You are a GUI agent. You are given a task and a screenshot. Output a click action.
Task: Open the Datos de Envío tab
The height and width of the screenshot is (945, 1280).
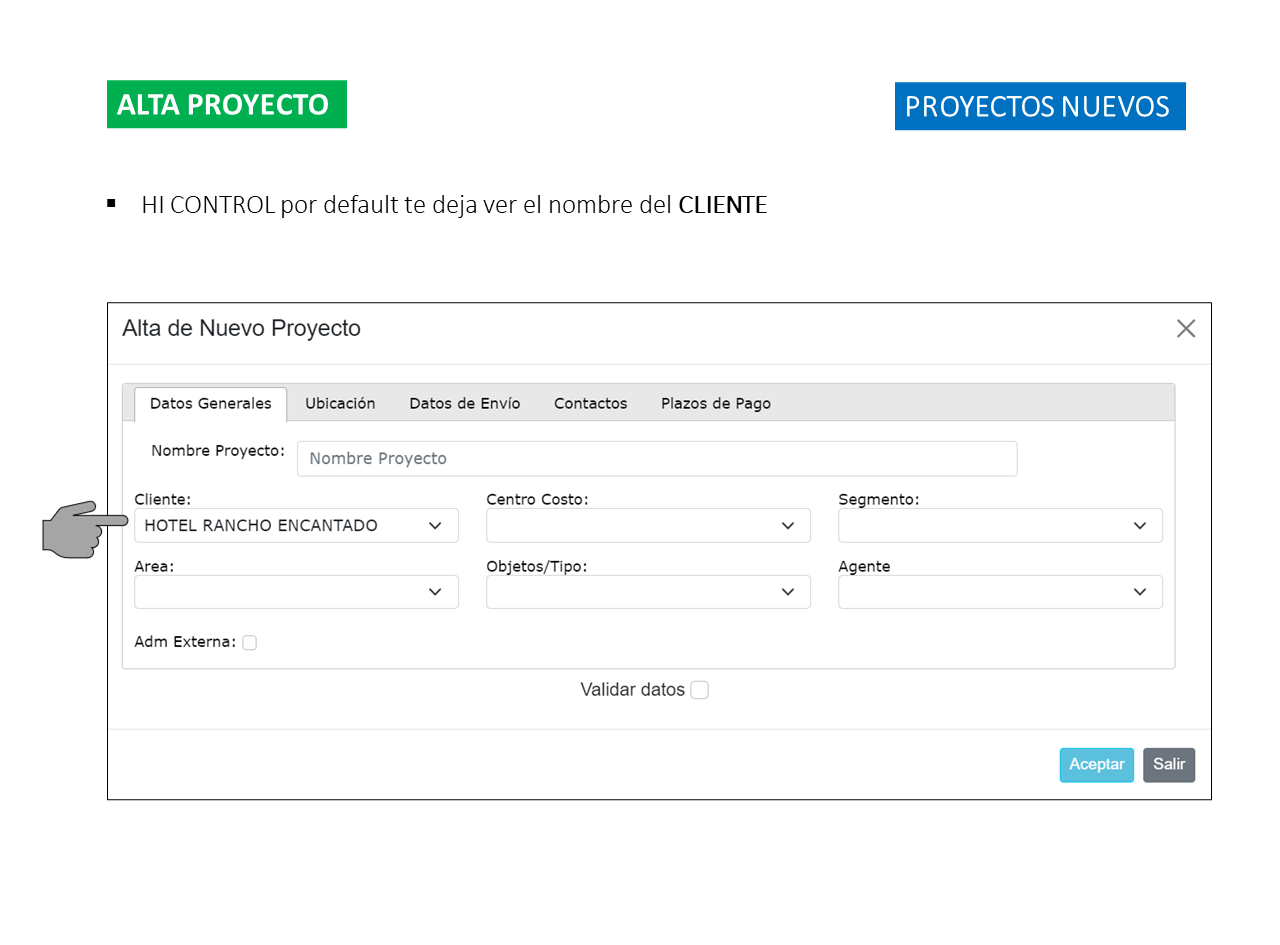(x=464, y=404)
